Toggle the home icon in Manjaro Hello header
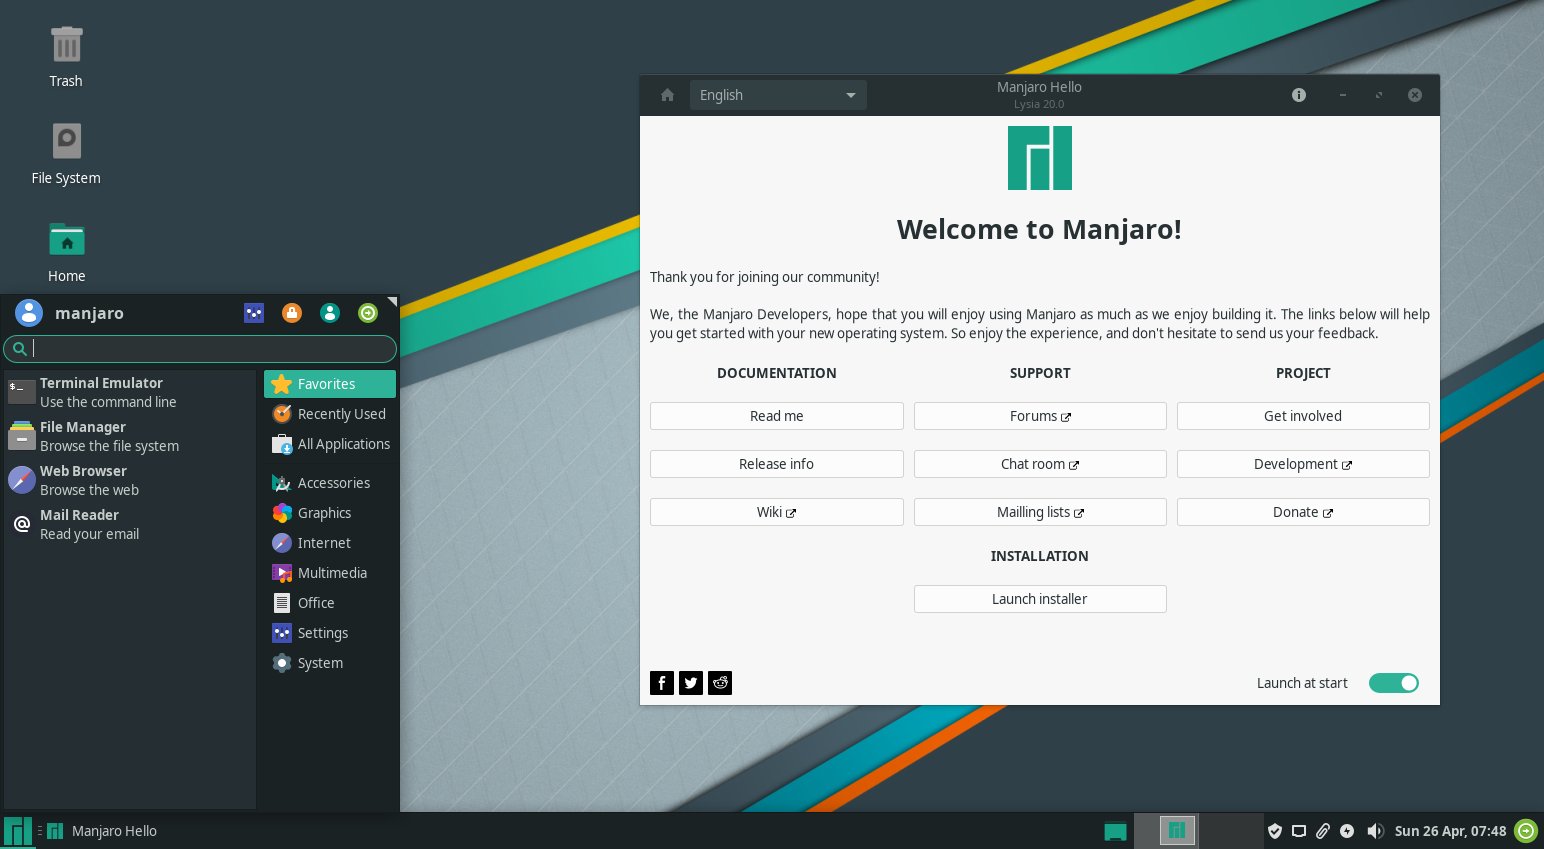The width and height of the screenshot is (1544, 849). [667, 95]
